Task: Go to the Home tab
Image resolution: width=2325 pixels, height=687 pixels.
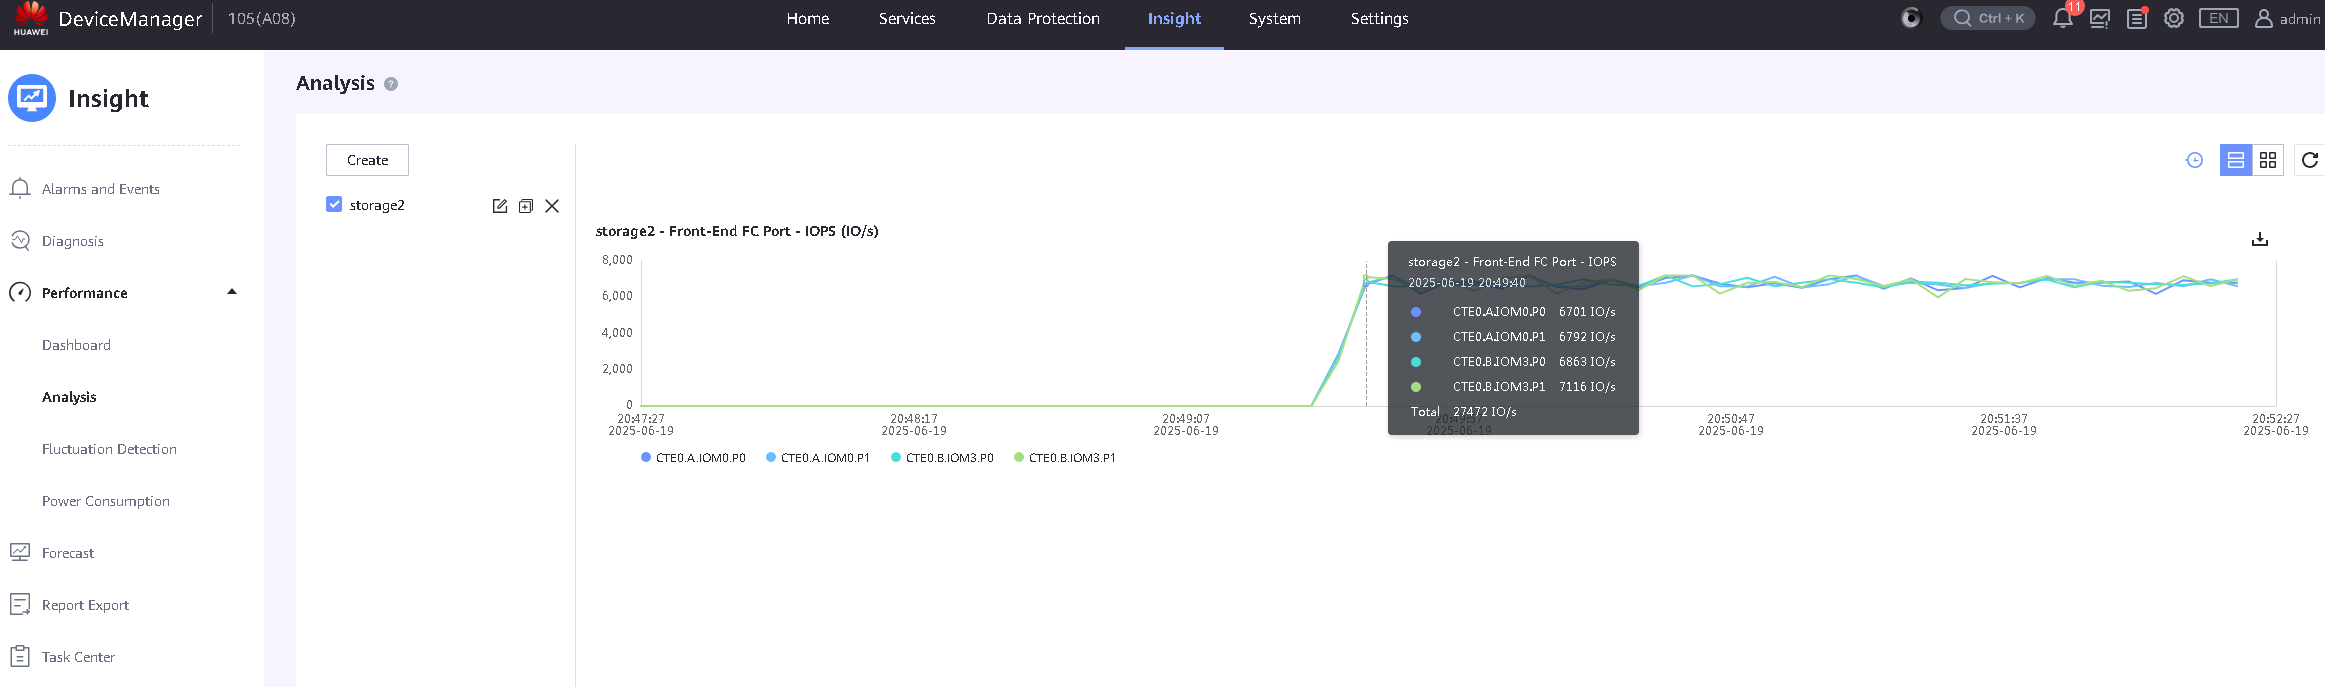Action: (x=808, y=19)
